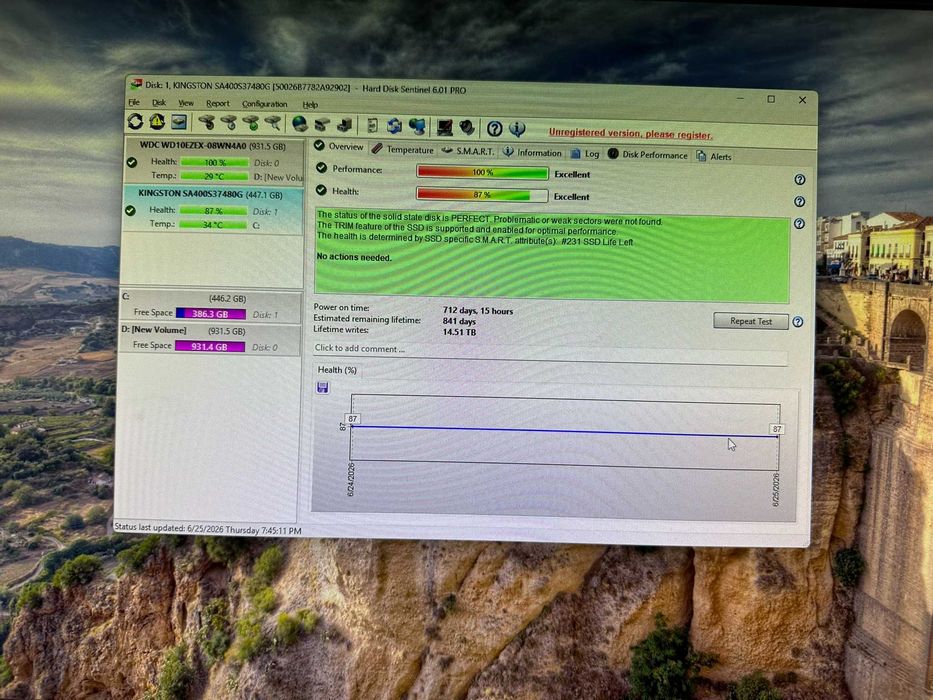Click the Health 87 % progress bar

coord(482,195)
